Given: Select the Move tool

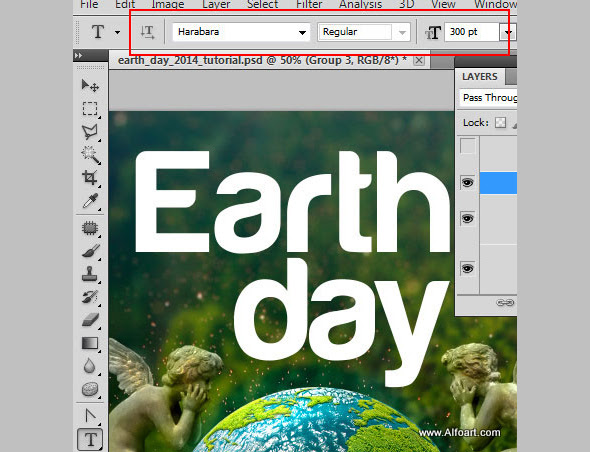Looking at the screenshot, I should [x=90, y=86].
